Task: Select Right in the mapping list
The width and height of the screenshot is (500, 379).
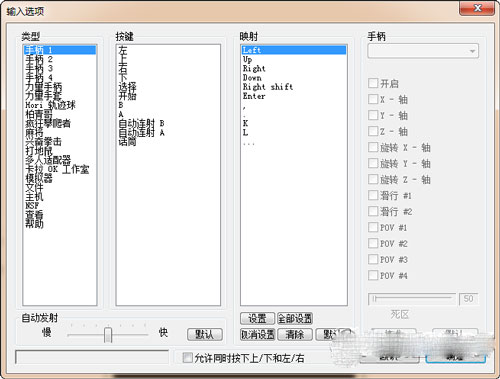Action: click(294, 68)
